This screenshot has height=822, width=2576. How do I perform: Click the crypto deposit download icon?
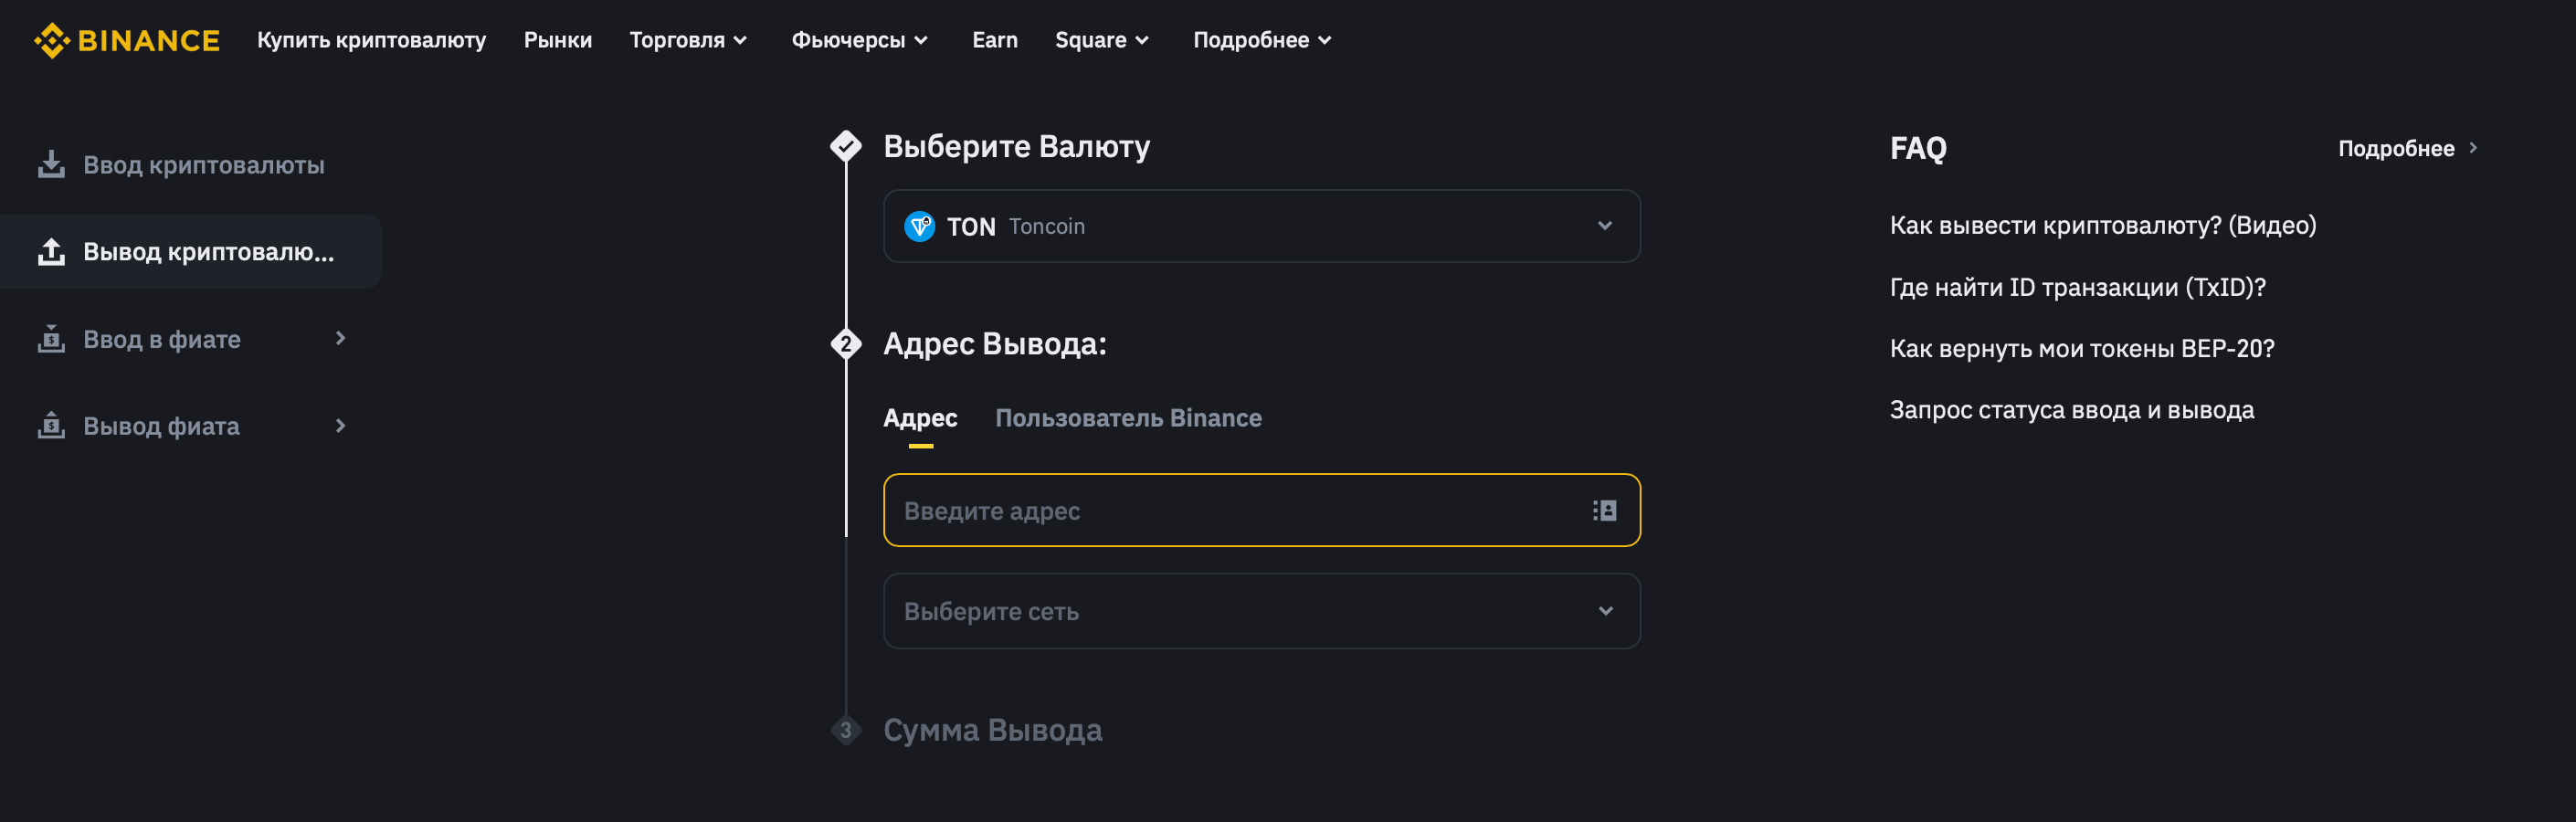point(51,164)
